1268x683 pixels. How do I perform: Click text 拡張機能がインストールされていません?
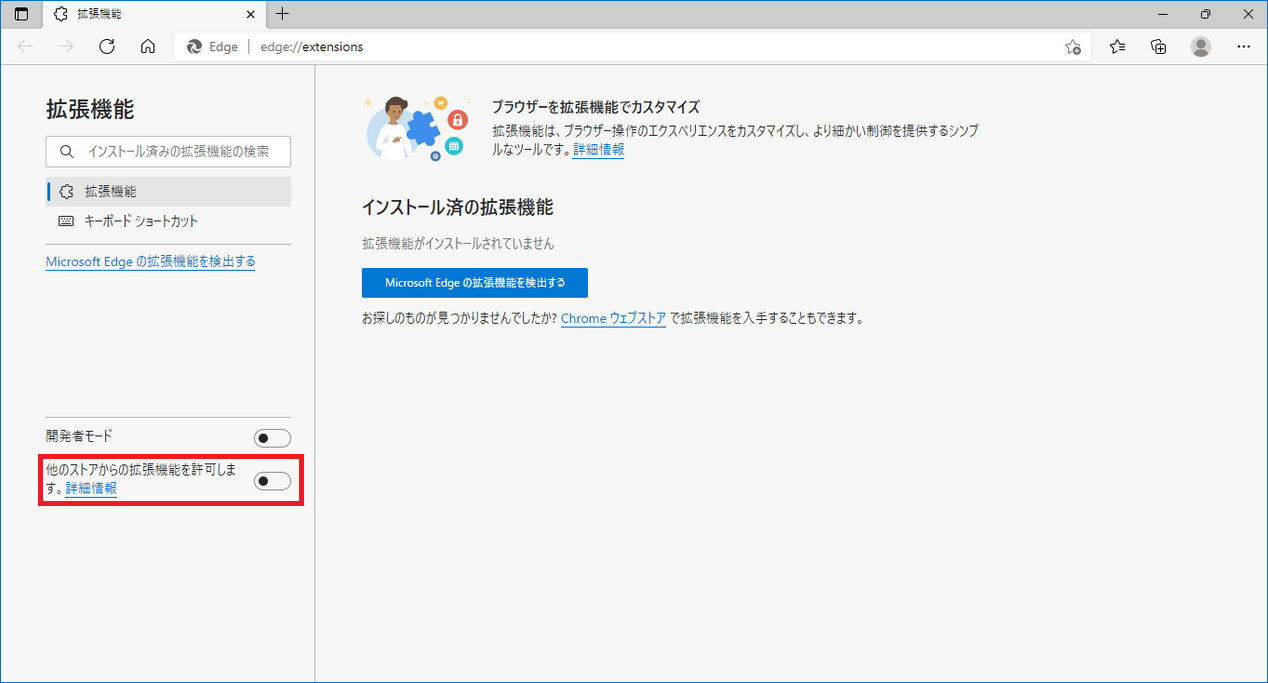[x=458, y=243]
